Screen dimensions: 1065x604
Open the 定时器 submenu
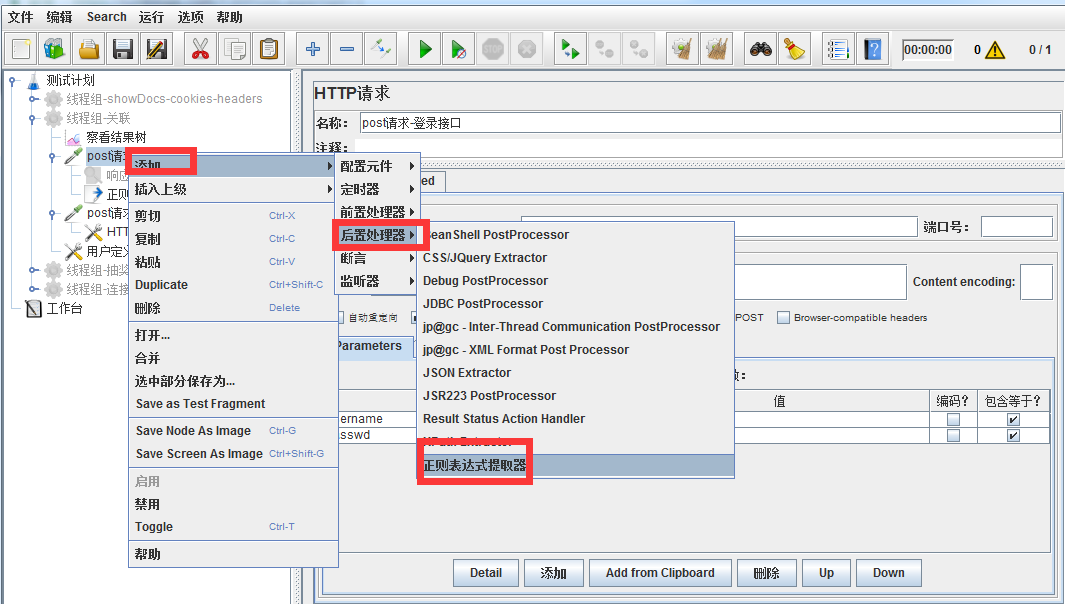[377, 189]
